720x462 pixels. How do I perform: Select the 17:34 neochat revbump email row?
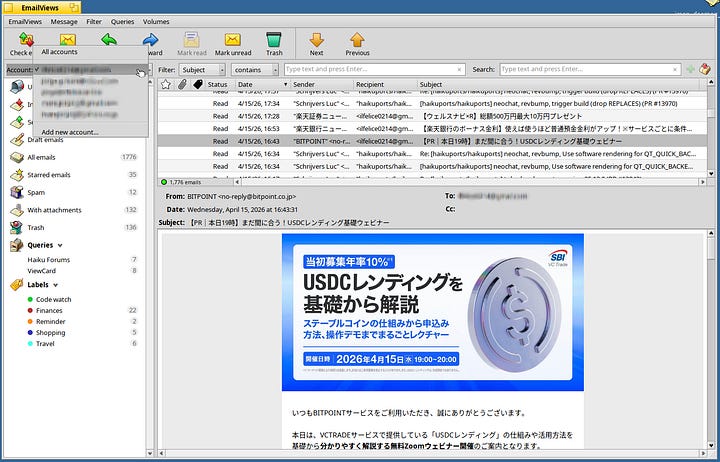(x=432, y=104)
